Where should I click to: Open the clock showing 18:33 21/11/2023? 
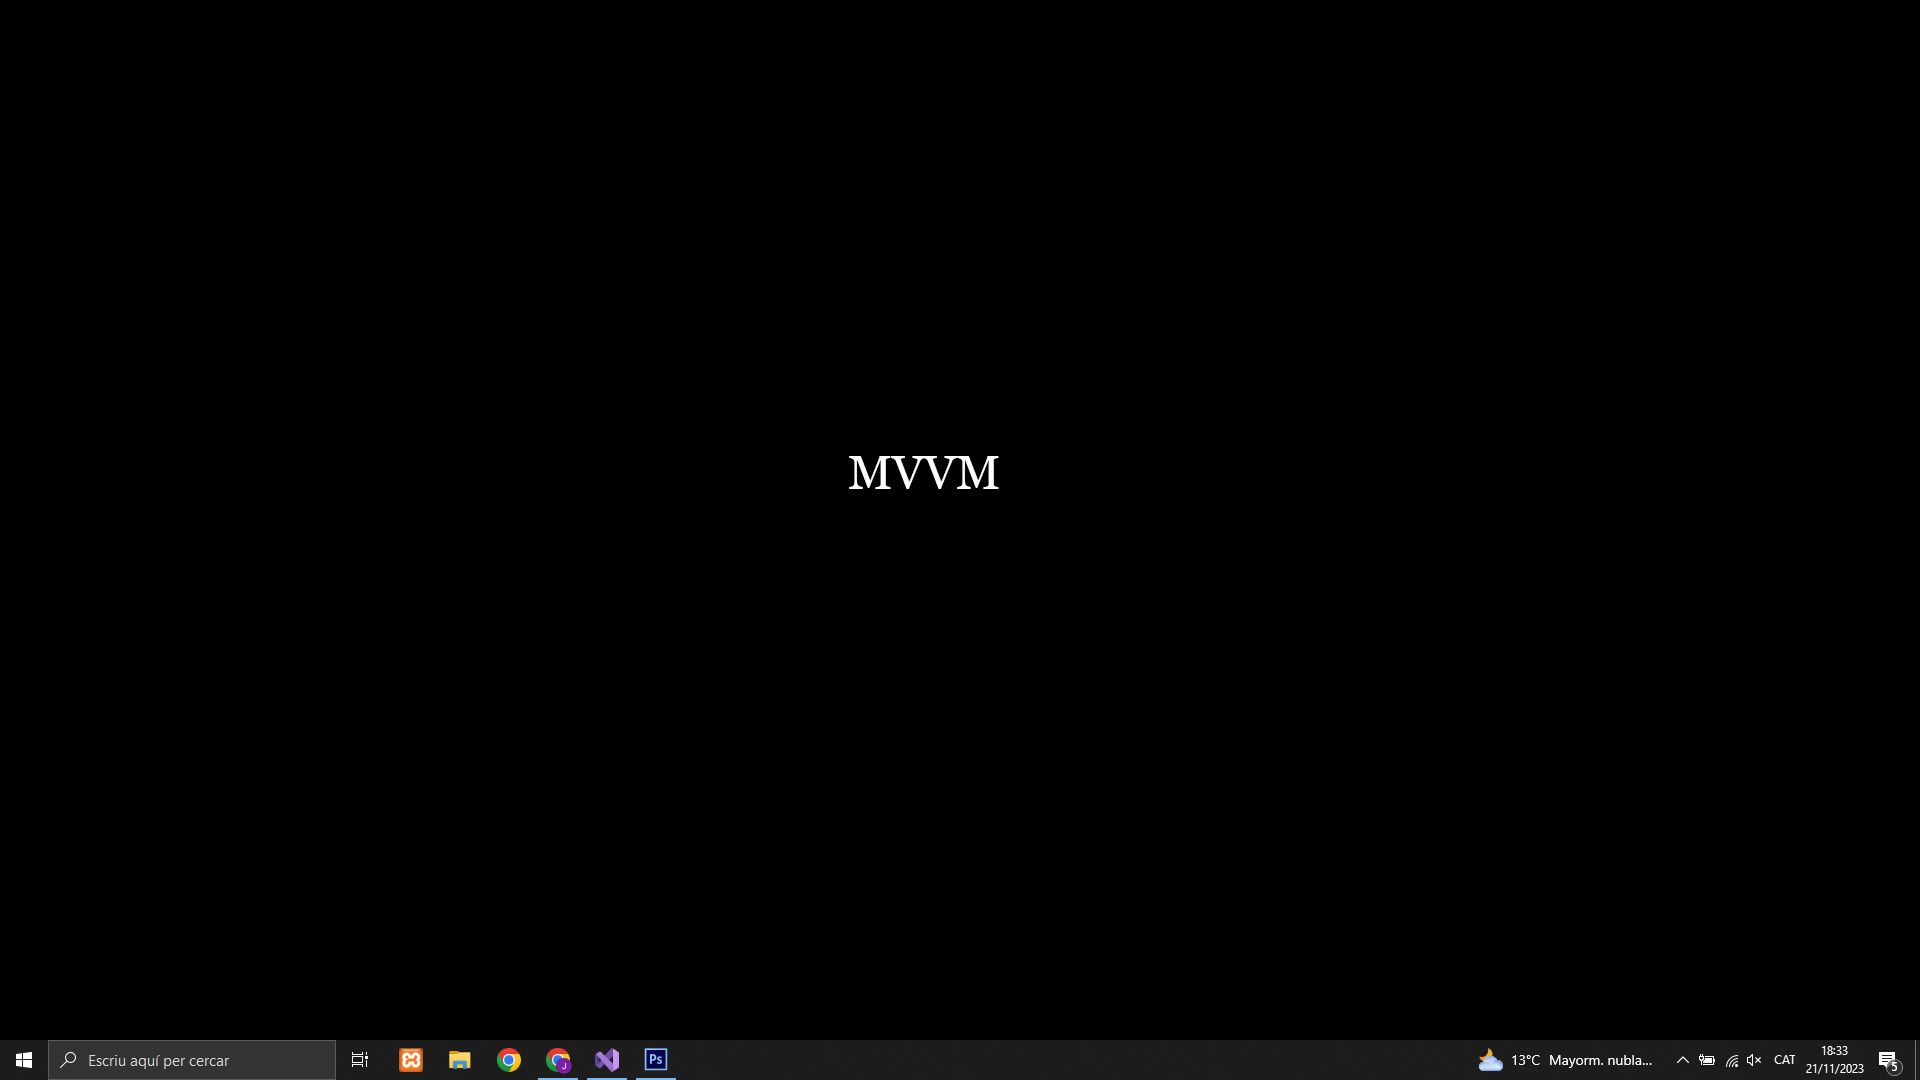[1834, 1060]
